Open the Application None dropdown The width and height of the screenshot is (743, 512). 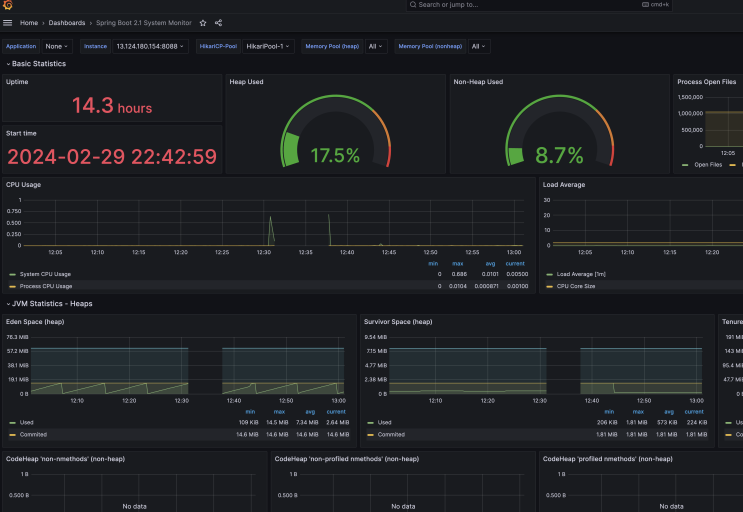[57, 46]
